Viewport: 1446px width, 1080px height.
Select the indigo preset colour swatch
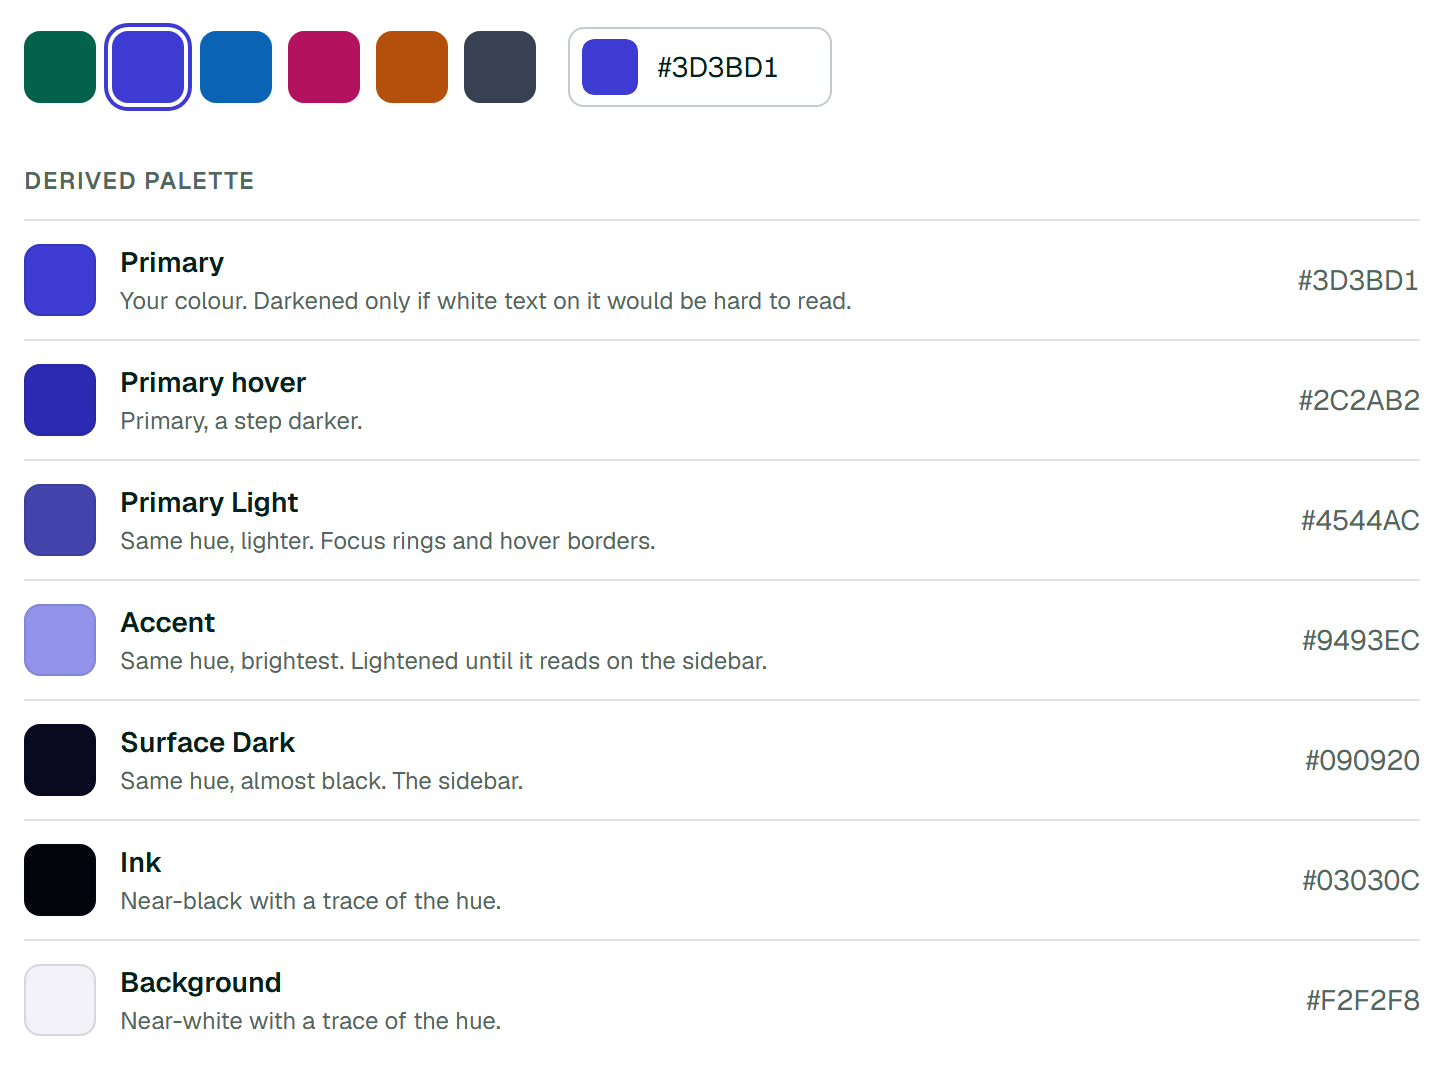click(x=148, y=67)
